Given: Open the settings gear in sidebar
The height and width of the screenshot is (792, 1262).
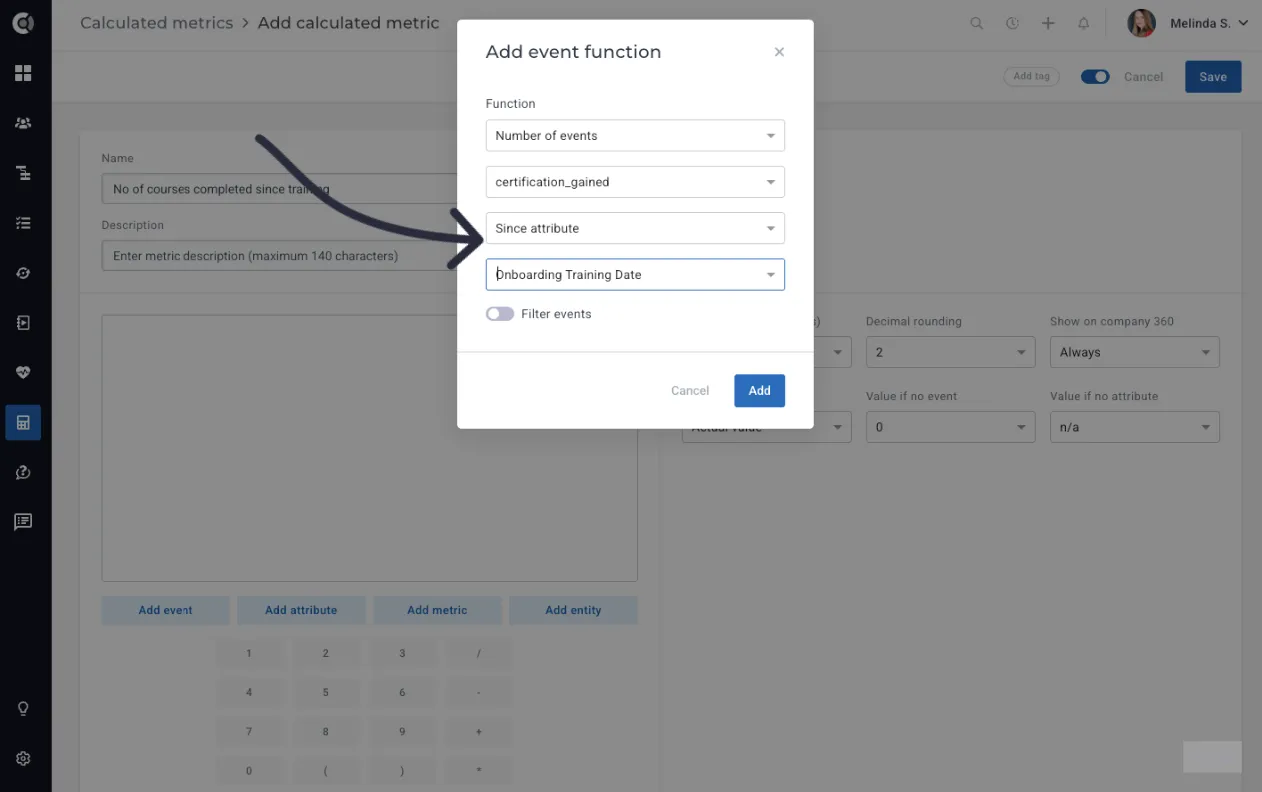Looking at the screenshot, I should [x=23, y=758].
